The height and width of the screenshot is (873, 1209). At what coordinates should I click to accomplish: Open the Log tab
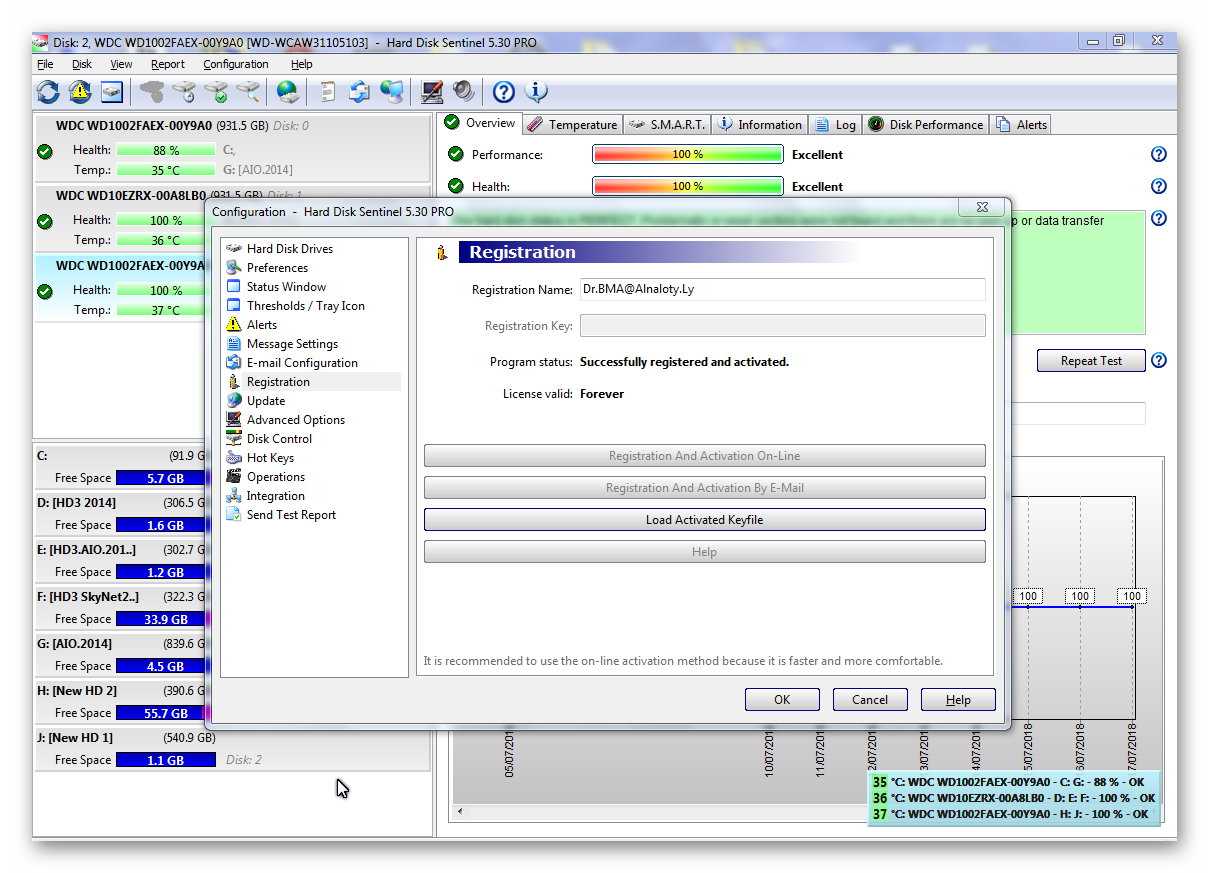tap(835, 124)
